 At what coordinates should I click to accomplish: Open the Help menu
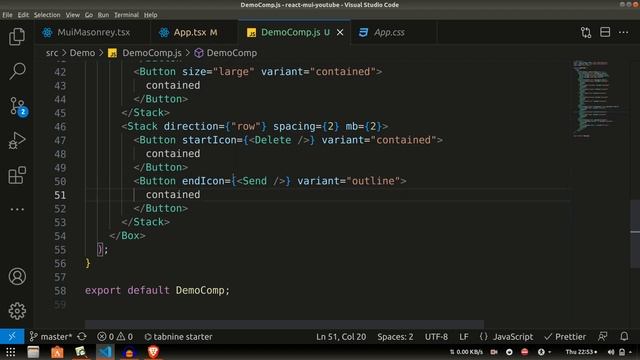[150, 15]
